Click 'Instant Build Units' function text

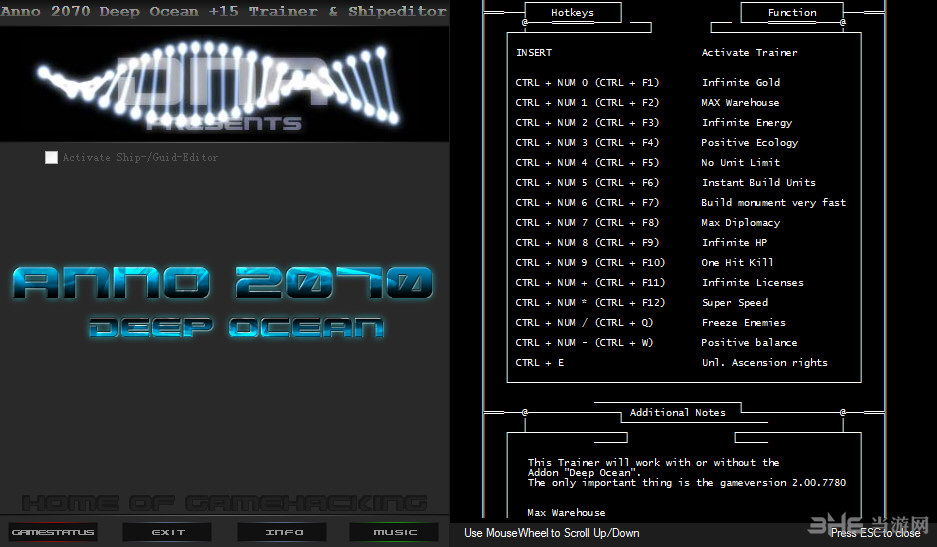click(758, 182)
